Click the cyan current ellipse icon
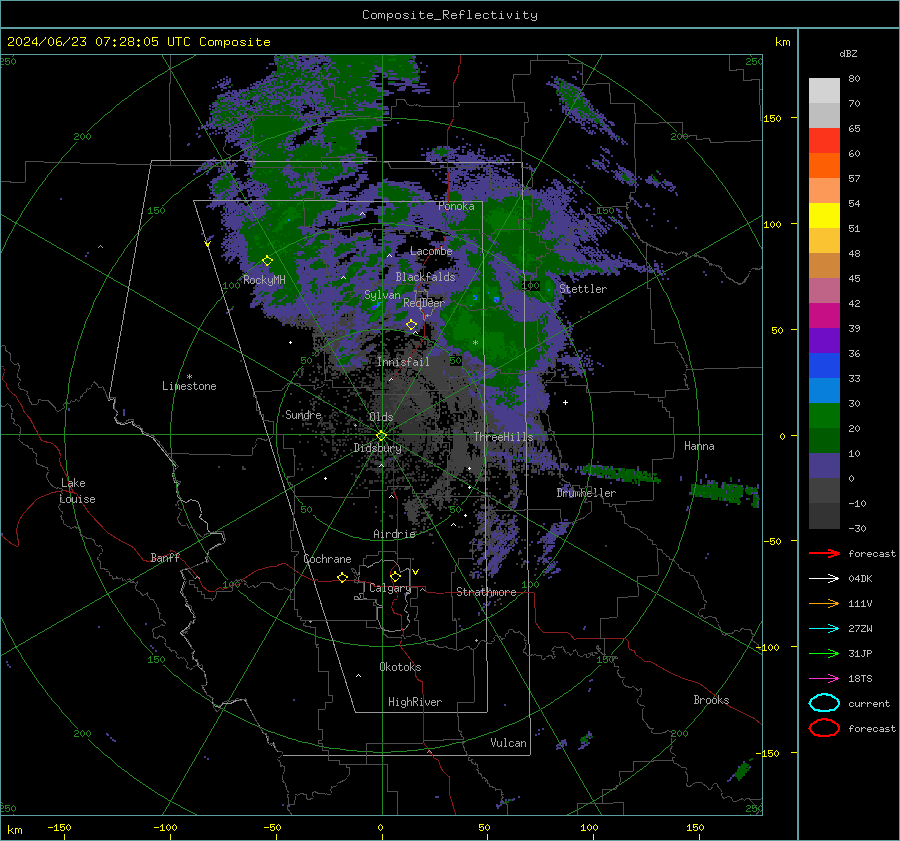The image size is (900, 841). [824, 703]
